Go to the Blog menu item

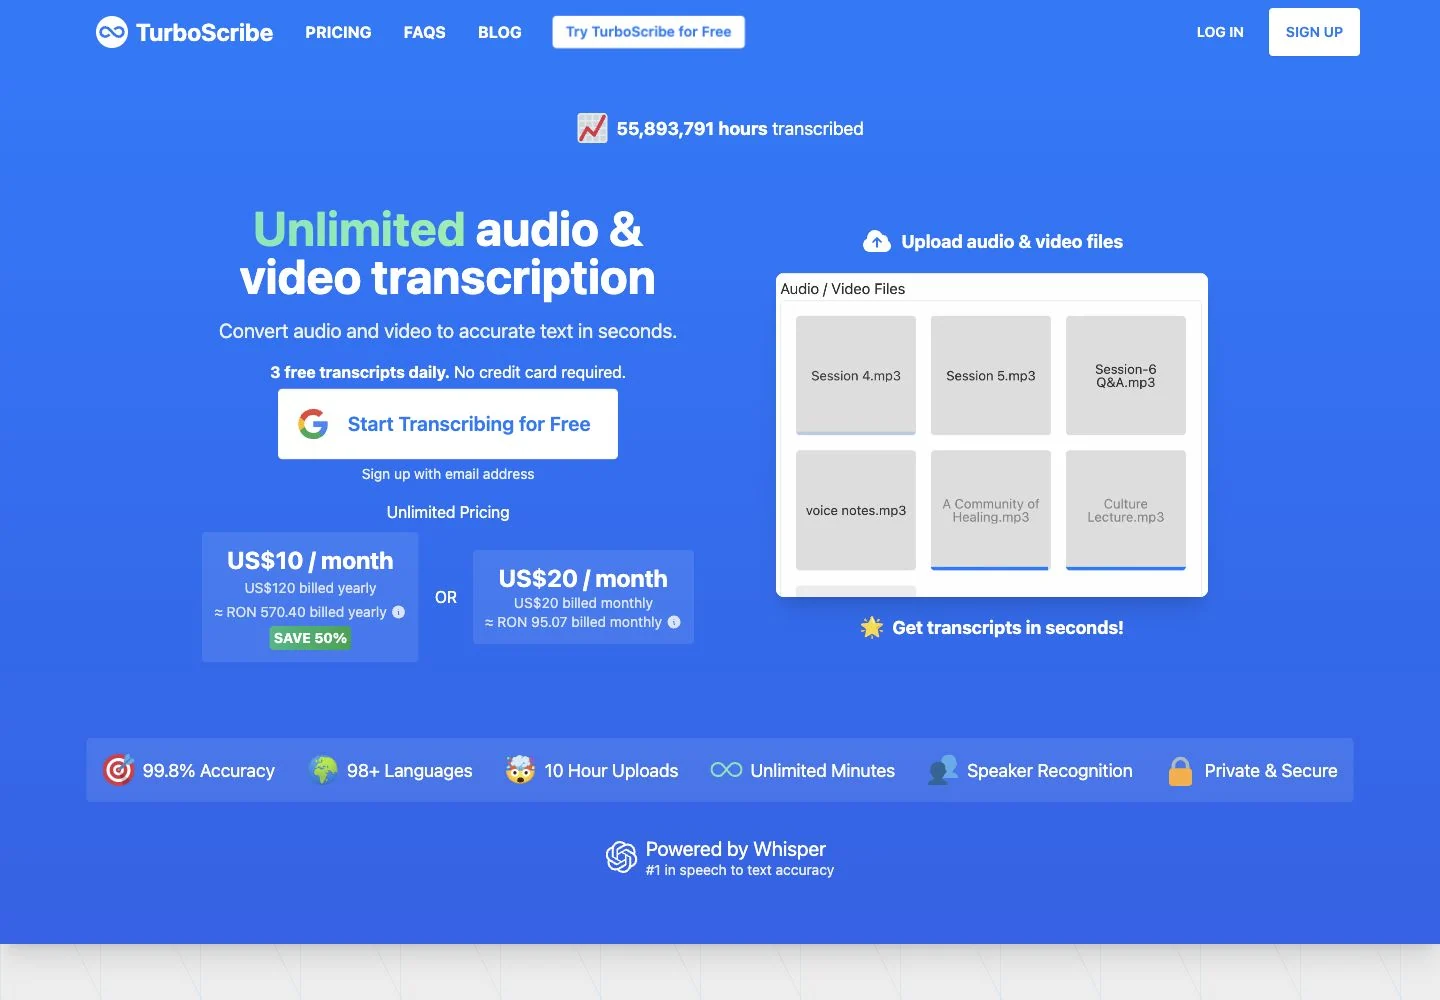(500, 32)
